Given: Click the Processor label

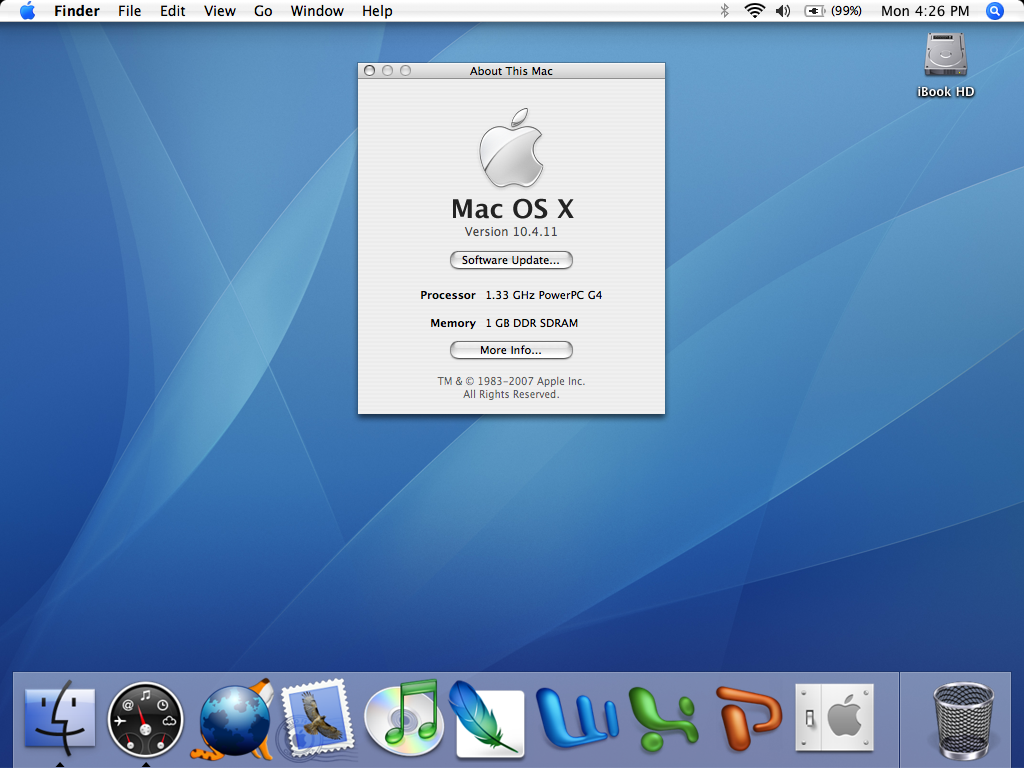Looking at the screenshot, I should pos(448,295).
